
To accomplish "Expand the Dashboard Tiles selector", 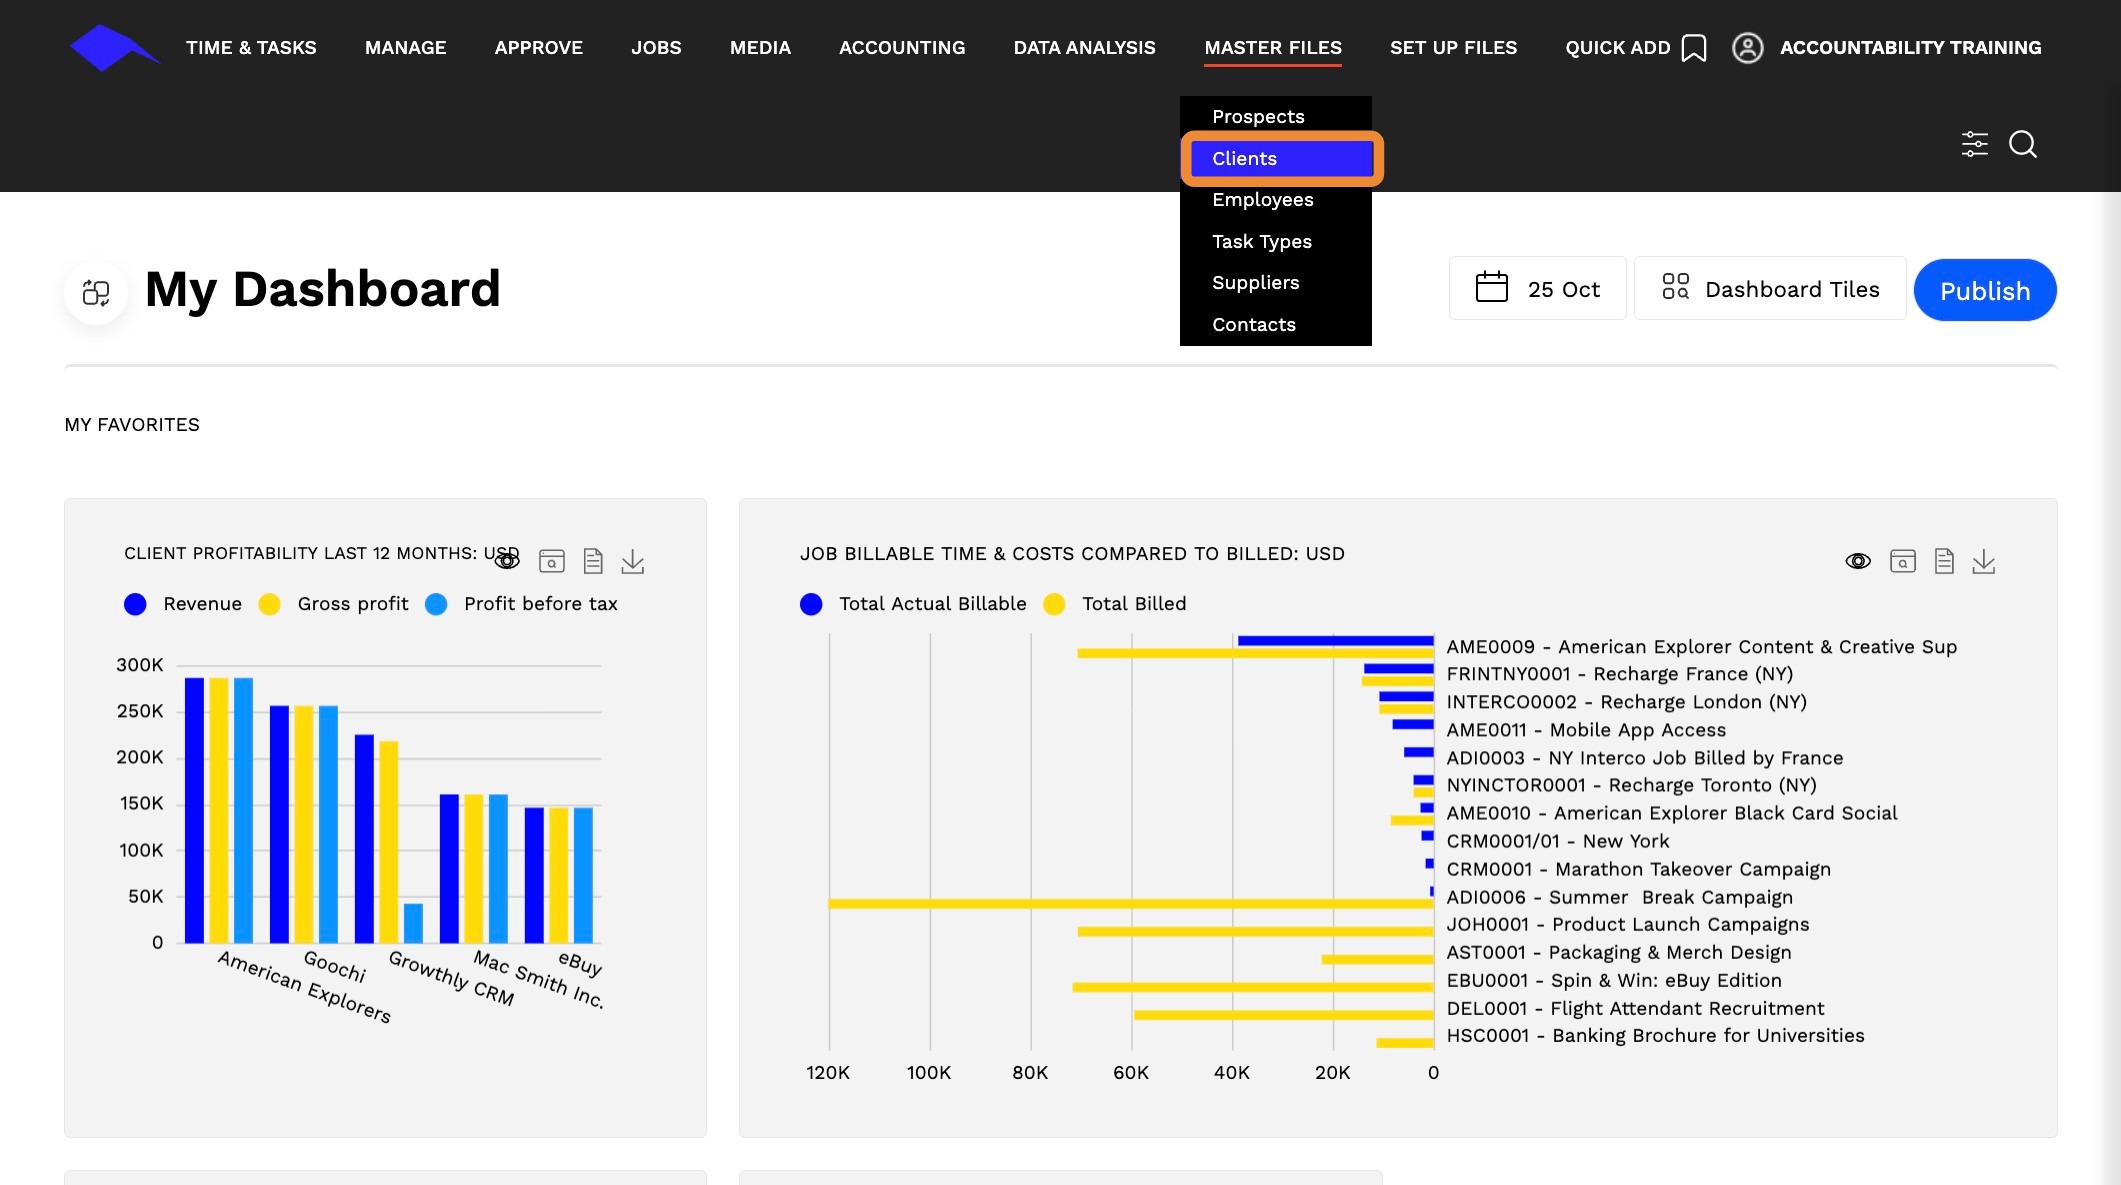I will (1769, 289).
